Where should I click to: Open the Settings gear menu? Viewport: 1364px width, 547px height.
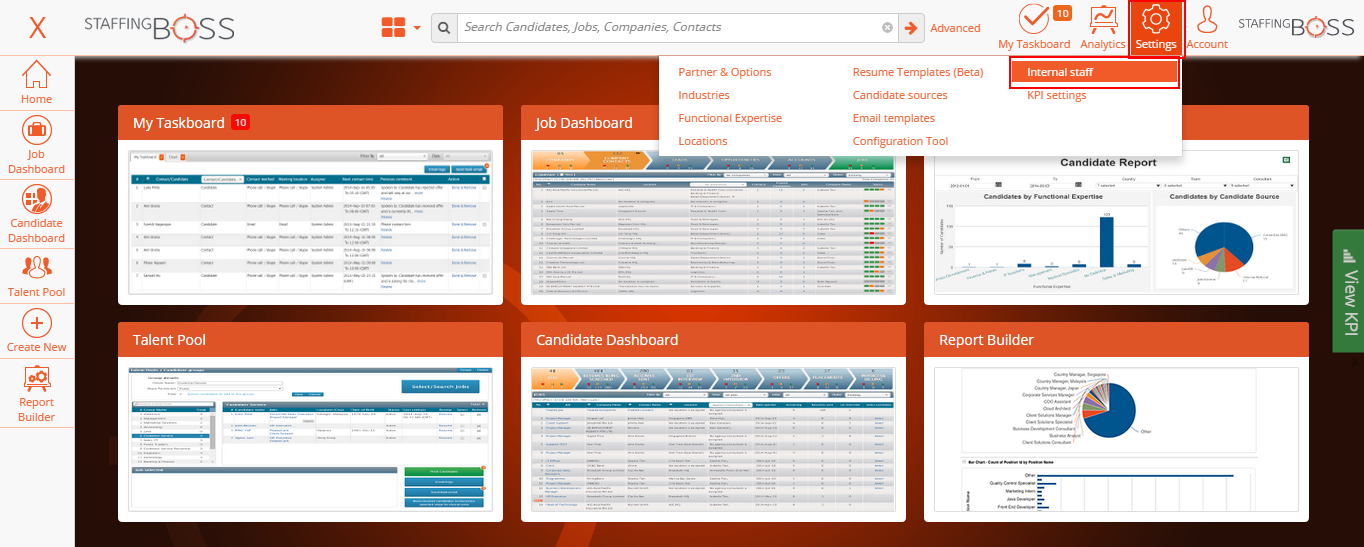pos(1156,28)
